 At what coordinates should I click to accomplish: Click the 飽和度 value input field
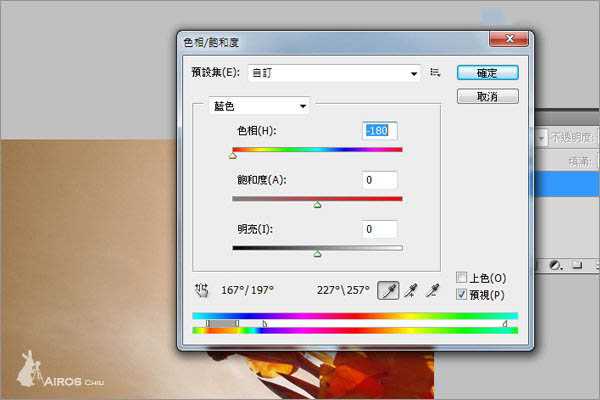(x=380, y=180)
